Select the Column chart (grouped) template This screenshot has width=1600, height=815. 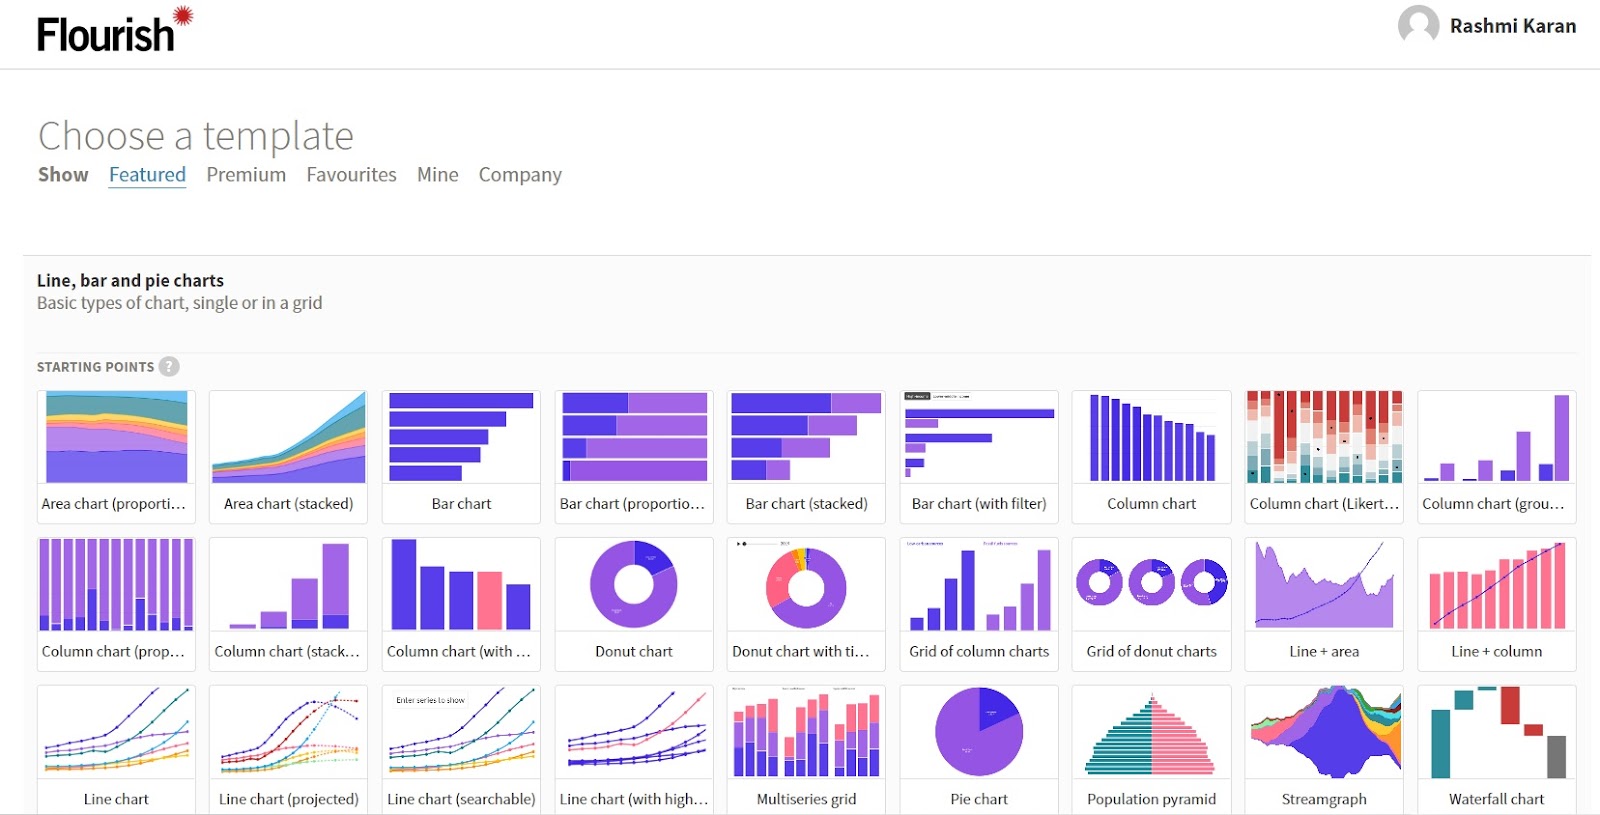tap(1497, 457)
